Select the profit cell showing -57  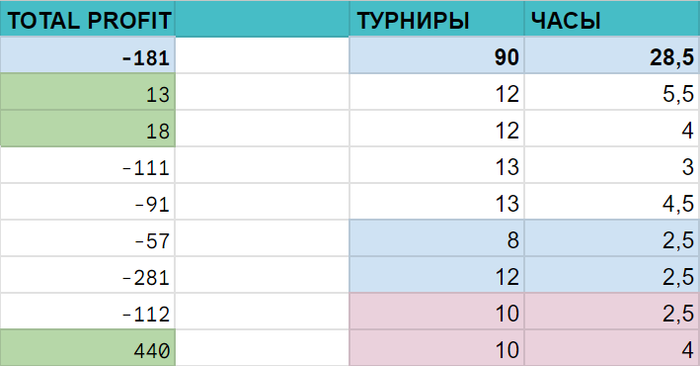pyautogui.click(x=88, y=238)
